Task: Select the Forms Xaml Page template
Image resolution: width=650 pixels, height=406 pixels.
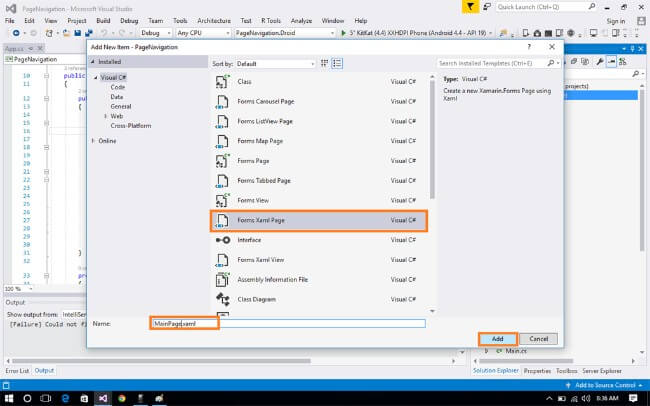Action: (x=319, y=221)
